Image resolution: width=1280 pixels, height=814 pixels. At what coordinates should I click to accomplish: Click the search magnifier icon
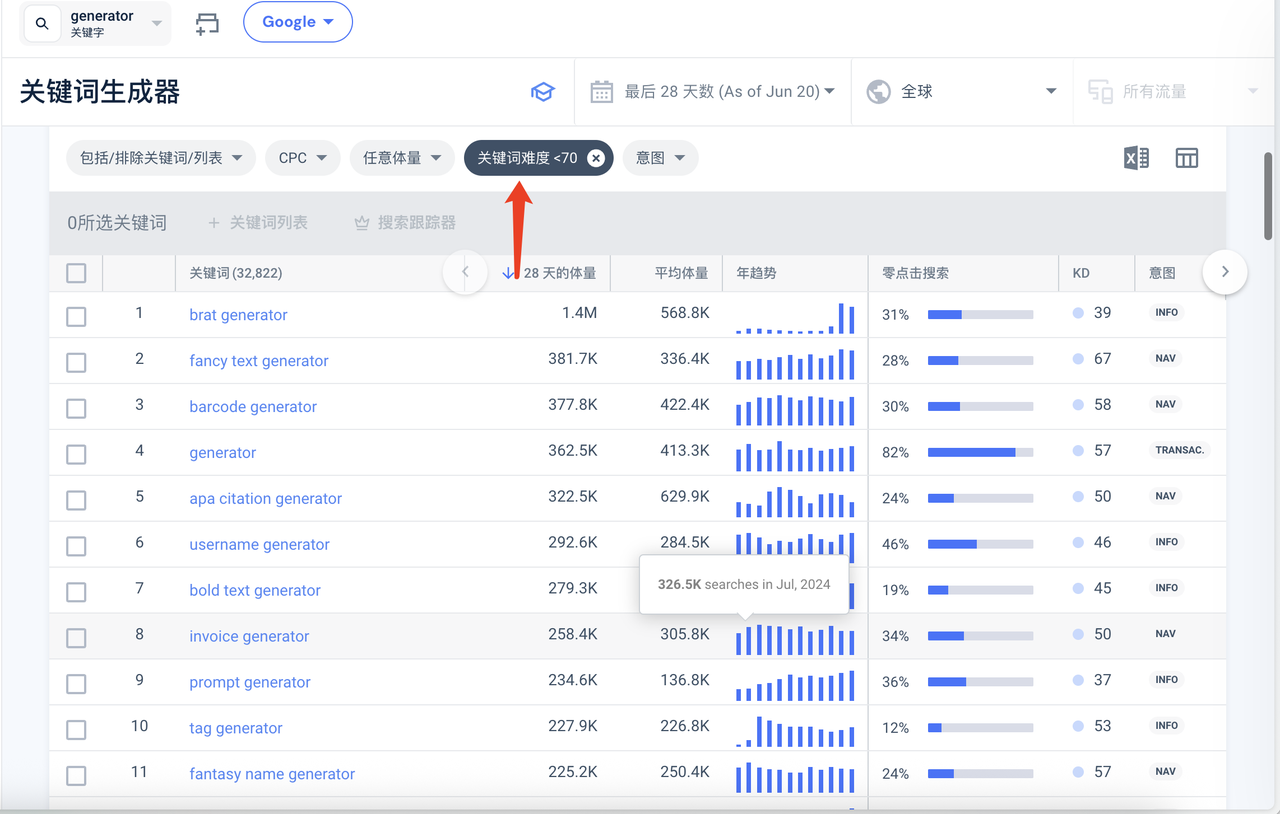[x=42, y=24]
